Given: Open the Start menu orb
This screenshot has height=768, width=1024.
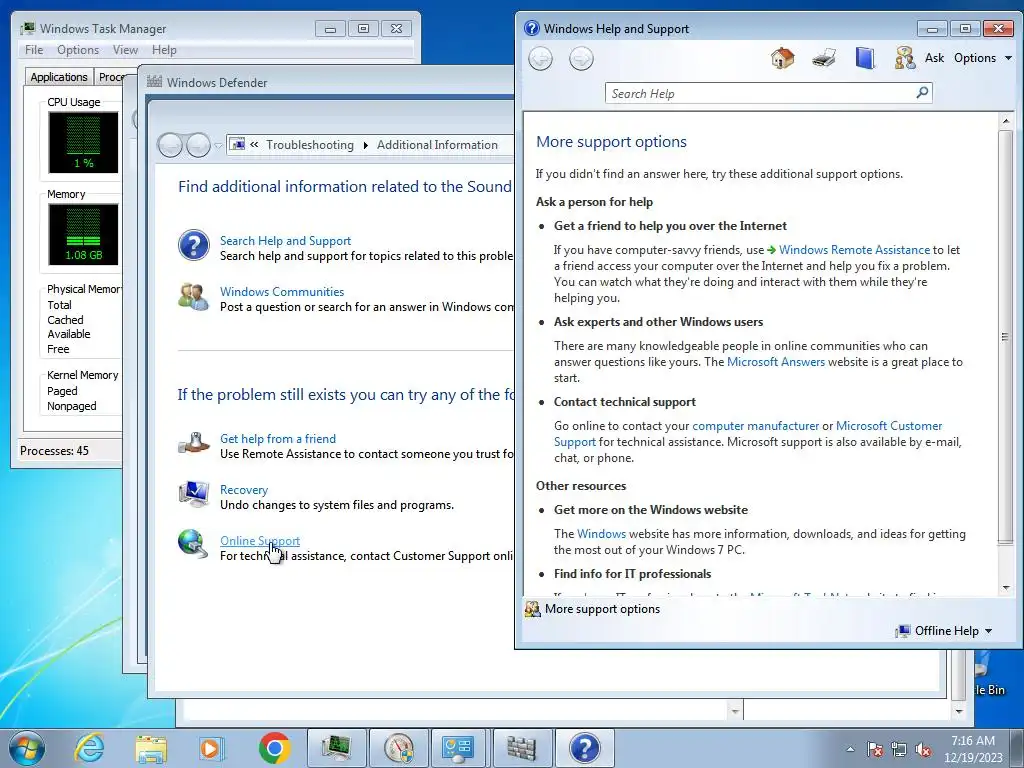Looking at the screenshot, I should [x=27, y=748].
